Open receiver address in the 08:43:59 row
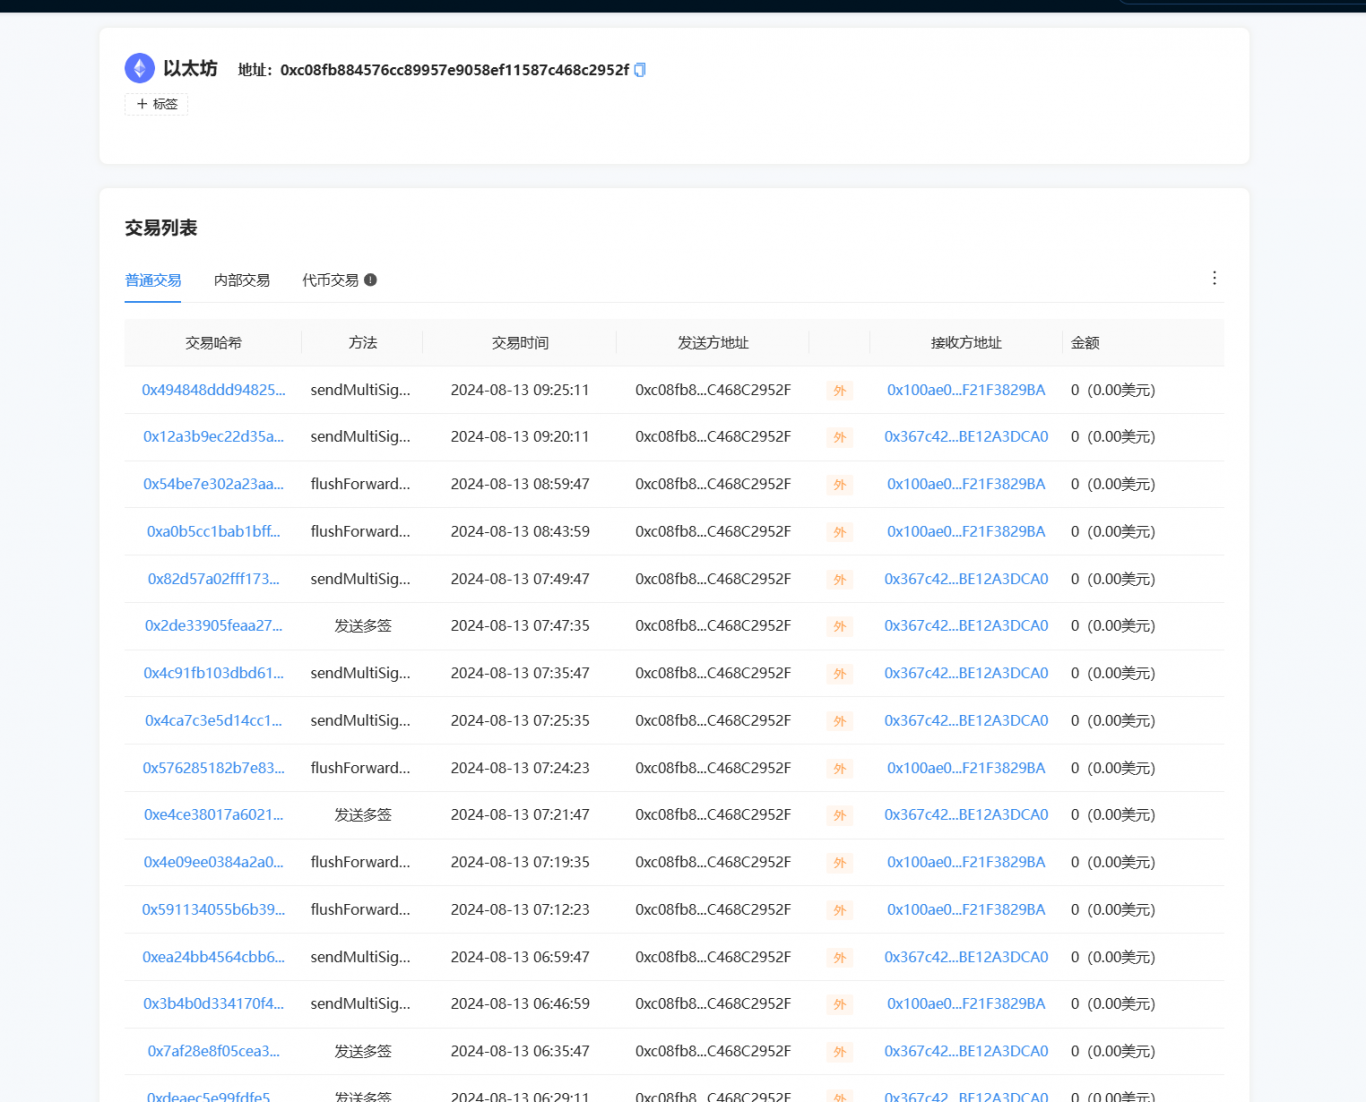Image resolution: width=1366 pixels, height=1102 pixels. tap(966, 532)
